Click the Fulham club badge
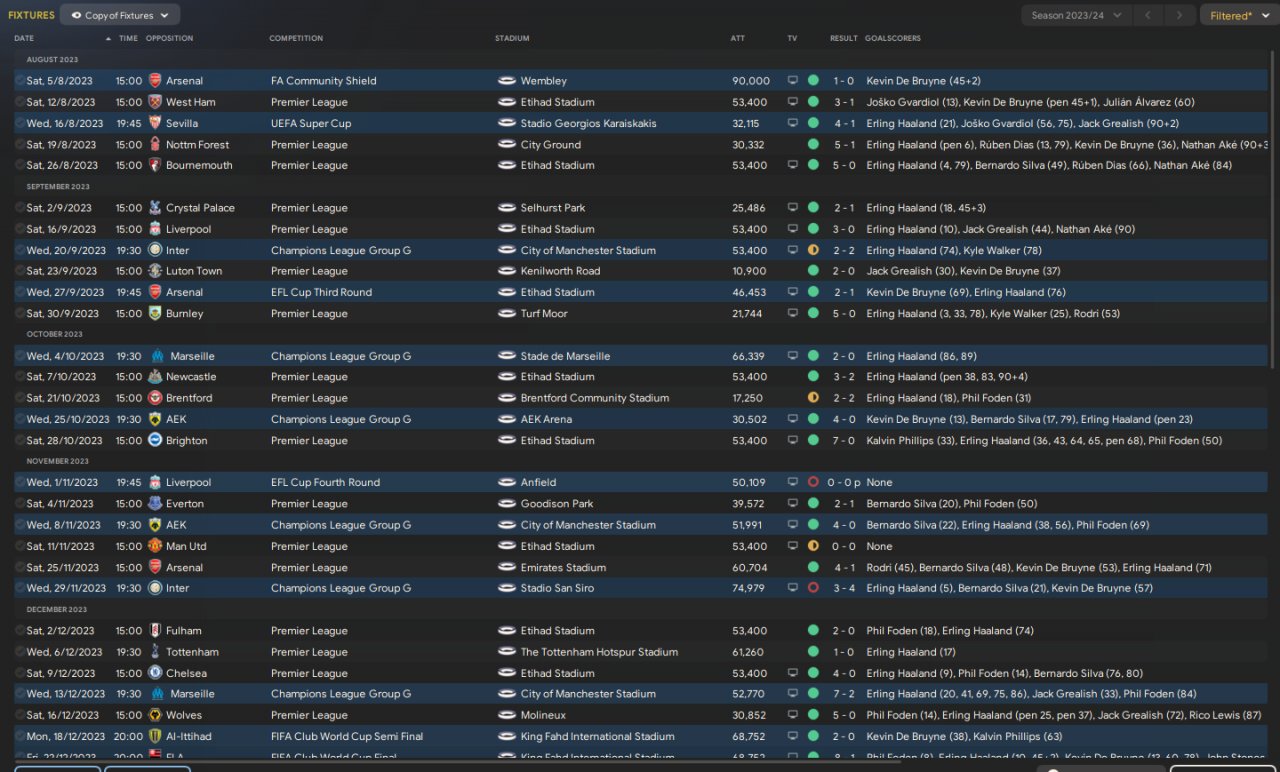The width and height of the screenshot is (1280, 772). pos(155,631)
